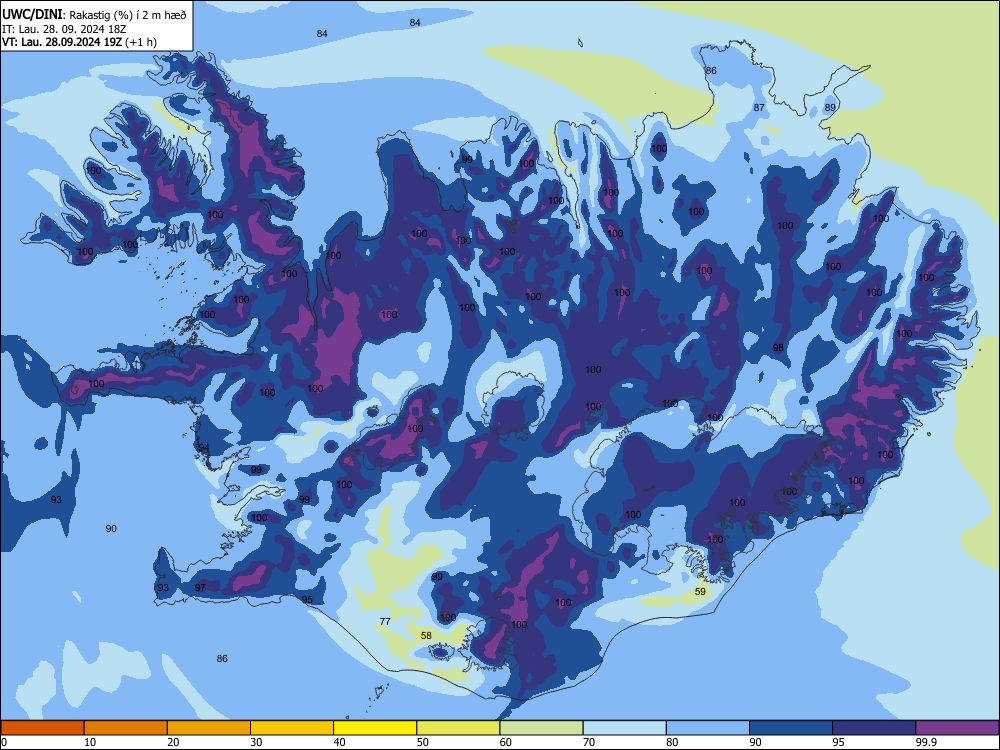Click the 80–90 light blue legend swatch
1000x750 pixels.
(x=708, y=728)
